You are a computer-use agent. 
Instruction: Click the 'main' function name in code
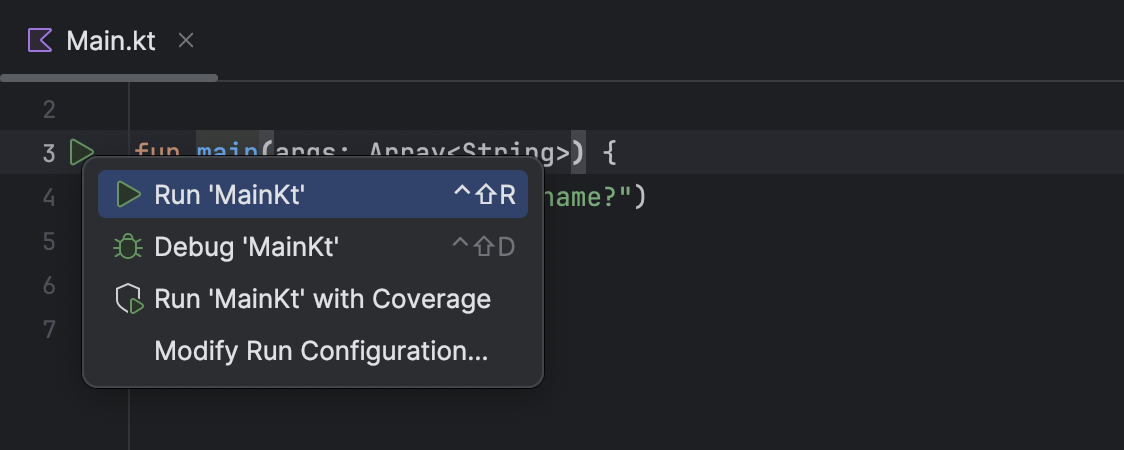pos(227,153)
